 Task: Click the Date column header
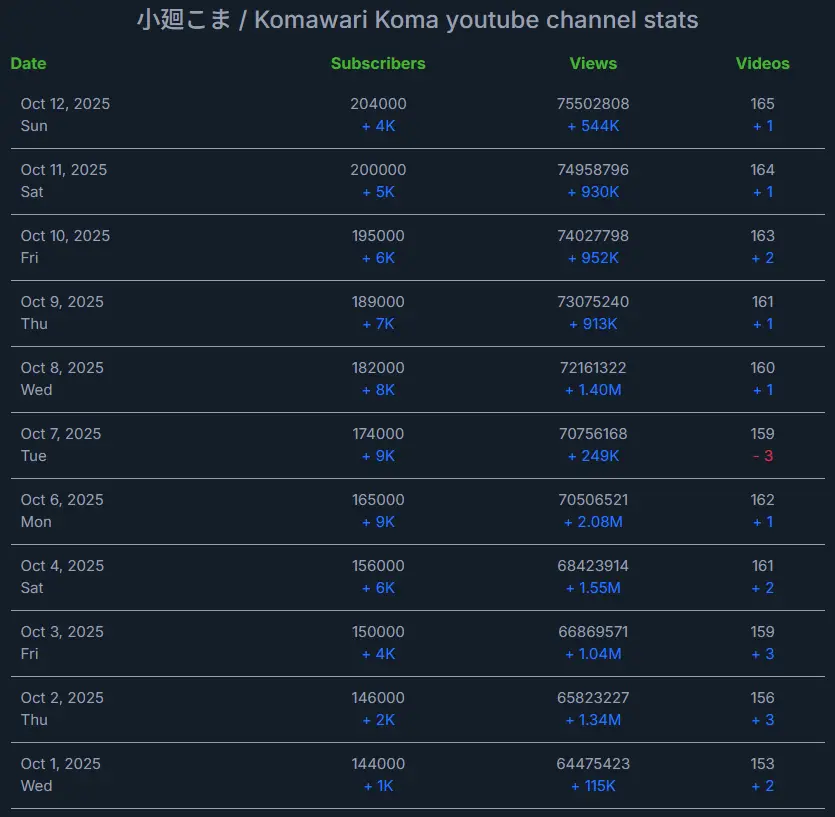(28, 63)
